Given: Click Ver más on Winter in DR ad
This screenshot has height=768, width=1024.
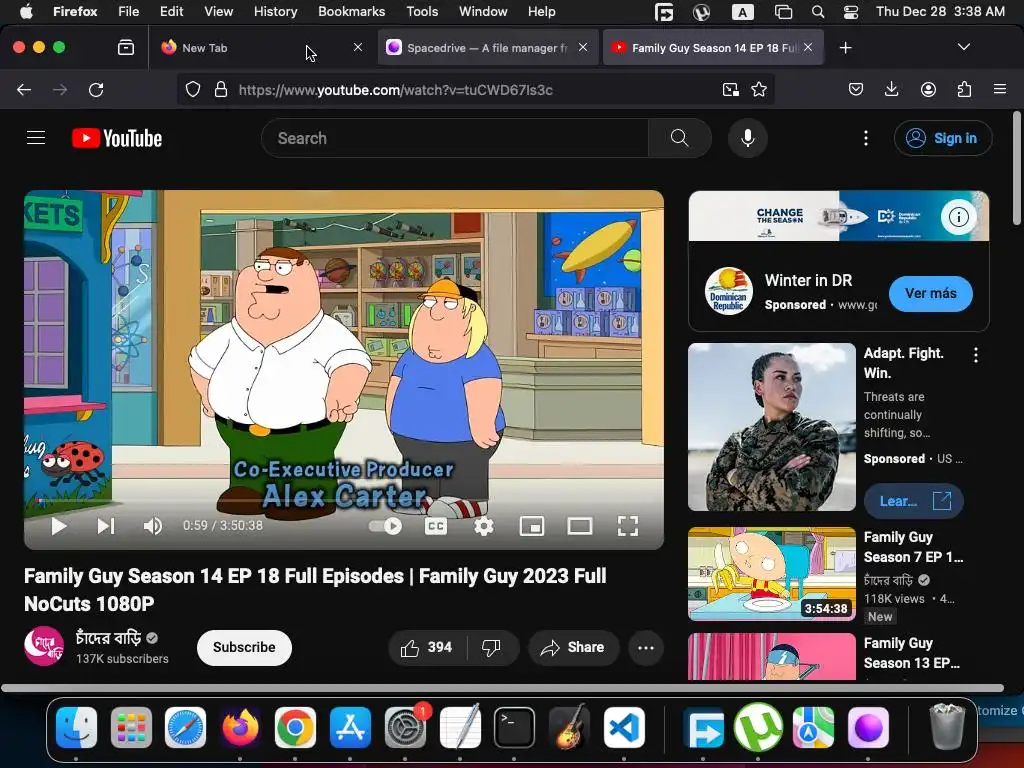Looking at the screenshot, I should 930,293.
